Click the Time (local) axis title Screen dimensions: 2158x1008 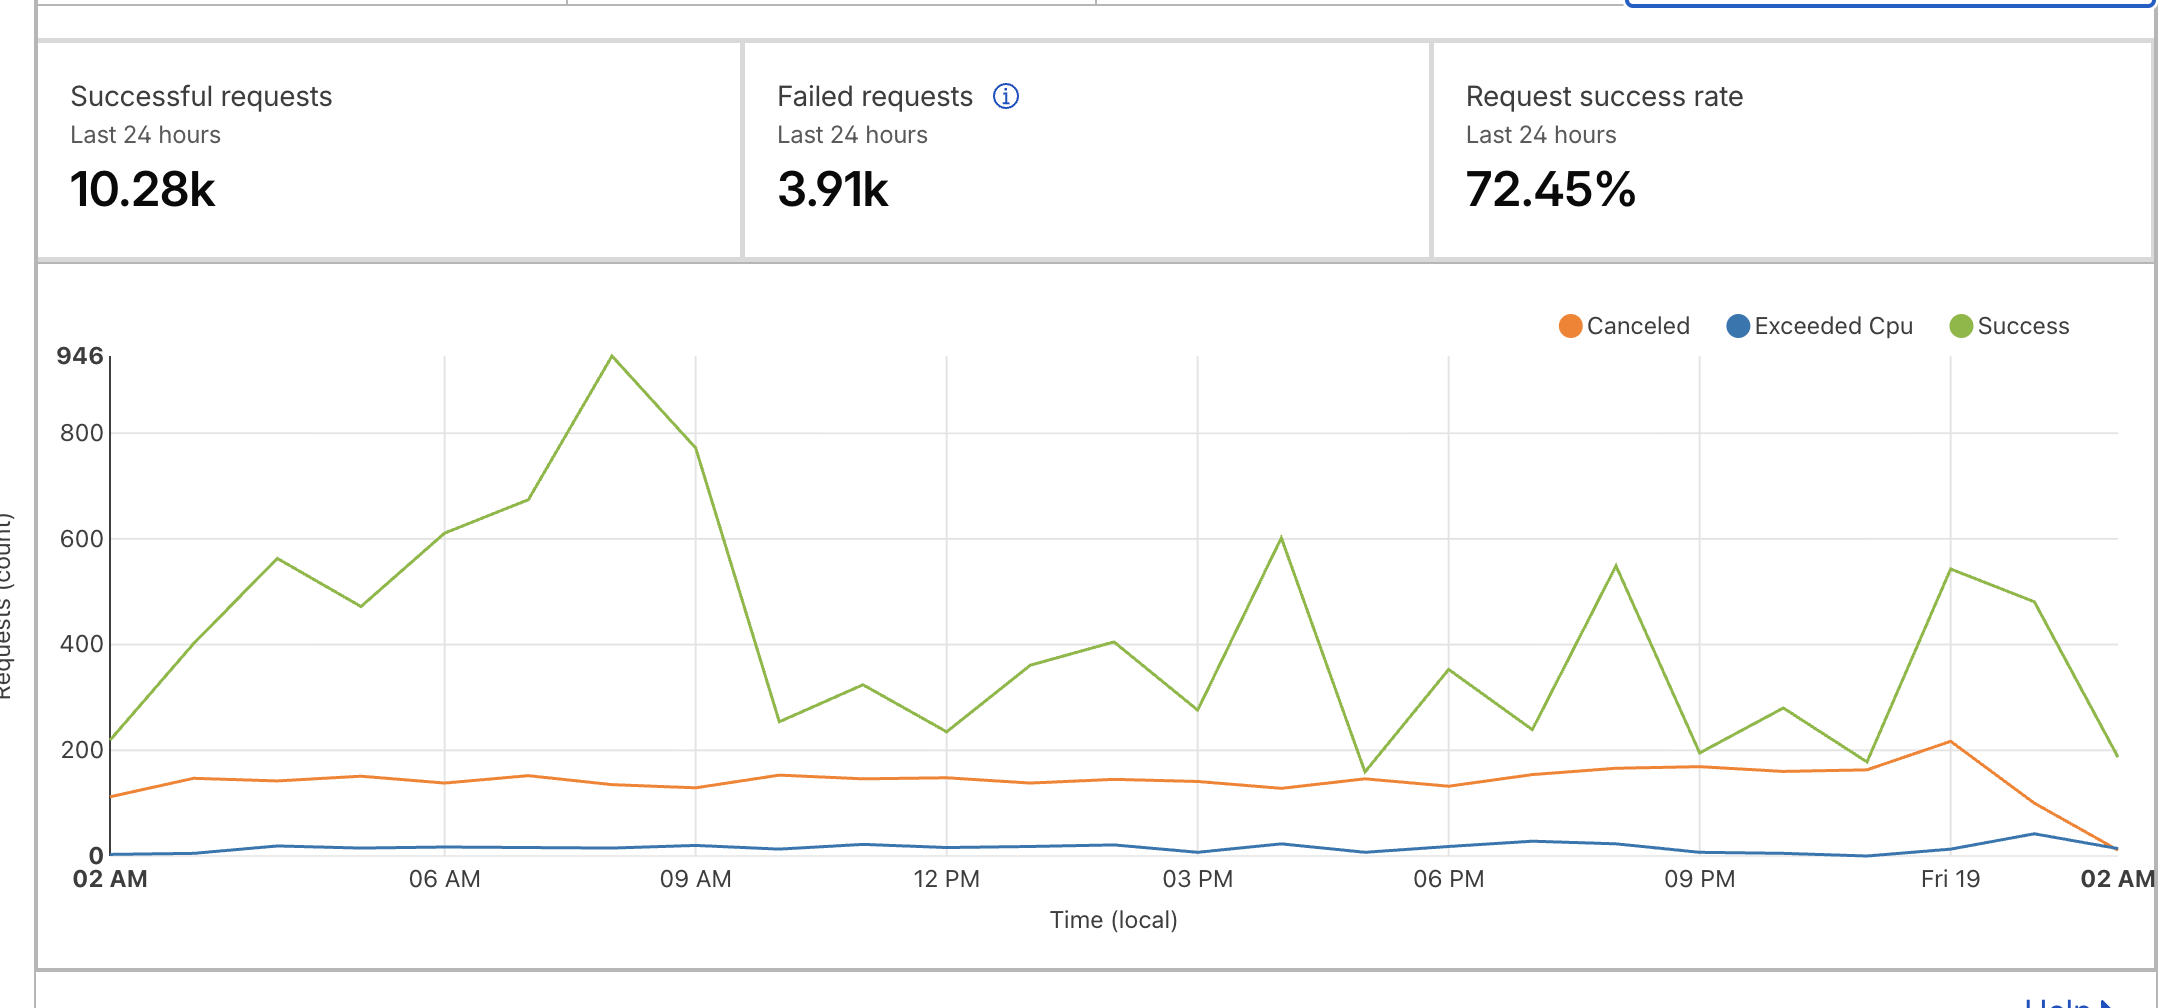click(x=1113, y=920)
